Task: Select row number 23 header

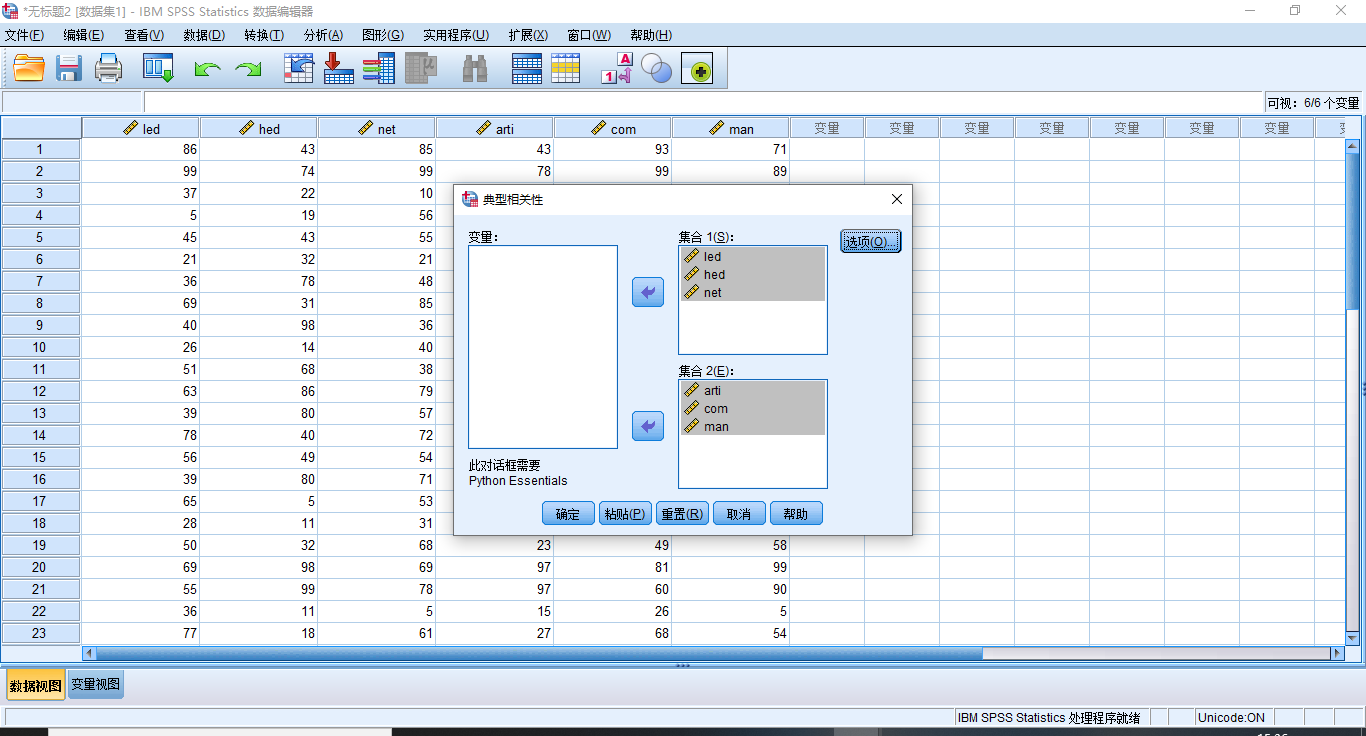Action: [41, 633]
